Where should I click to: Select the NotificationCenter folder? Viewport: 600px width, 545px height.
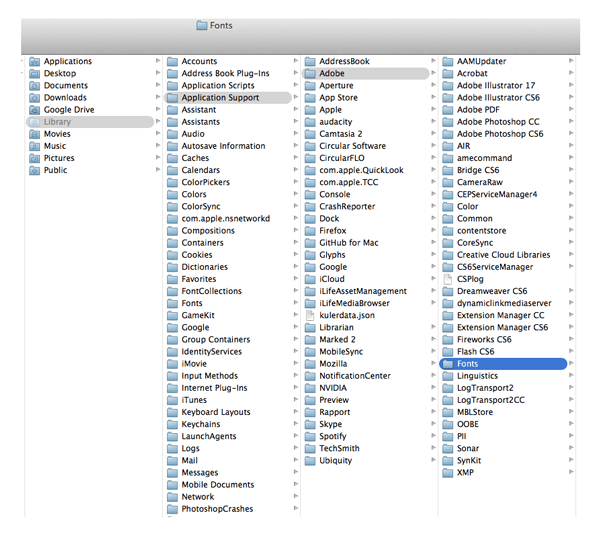click(x=355, y=376)
